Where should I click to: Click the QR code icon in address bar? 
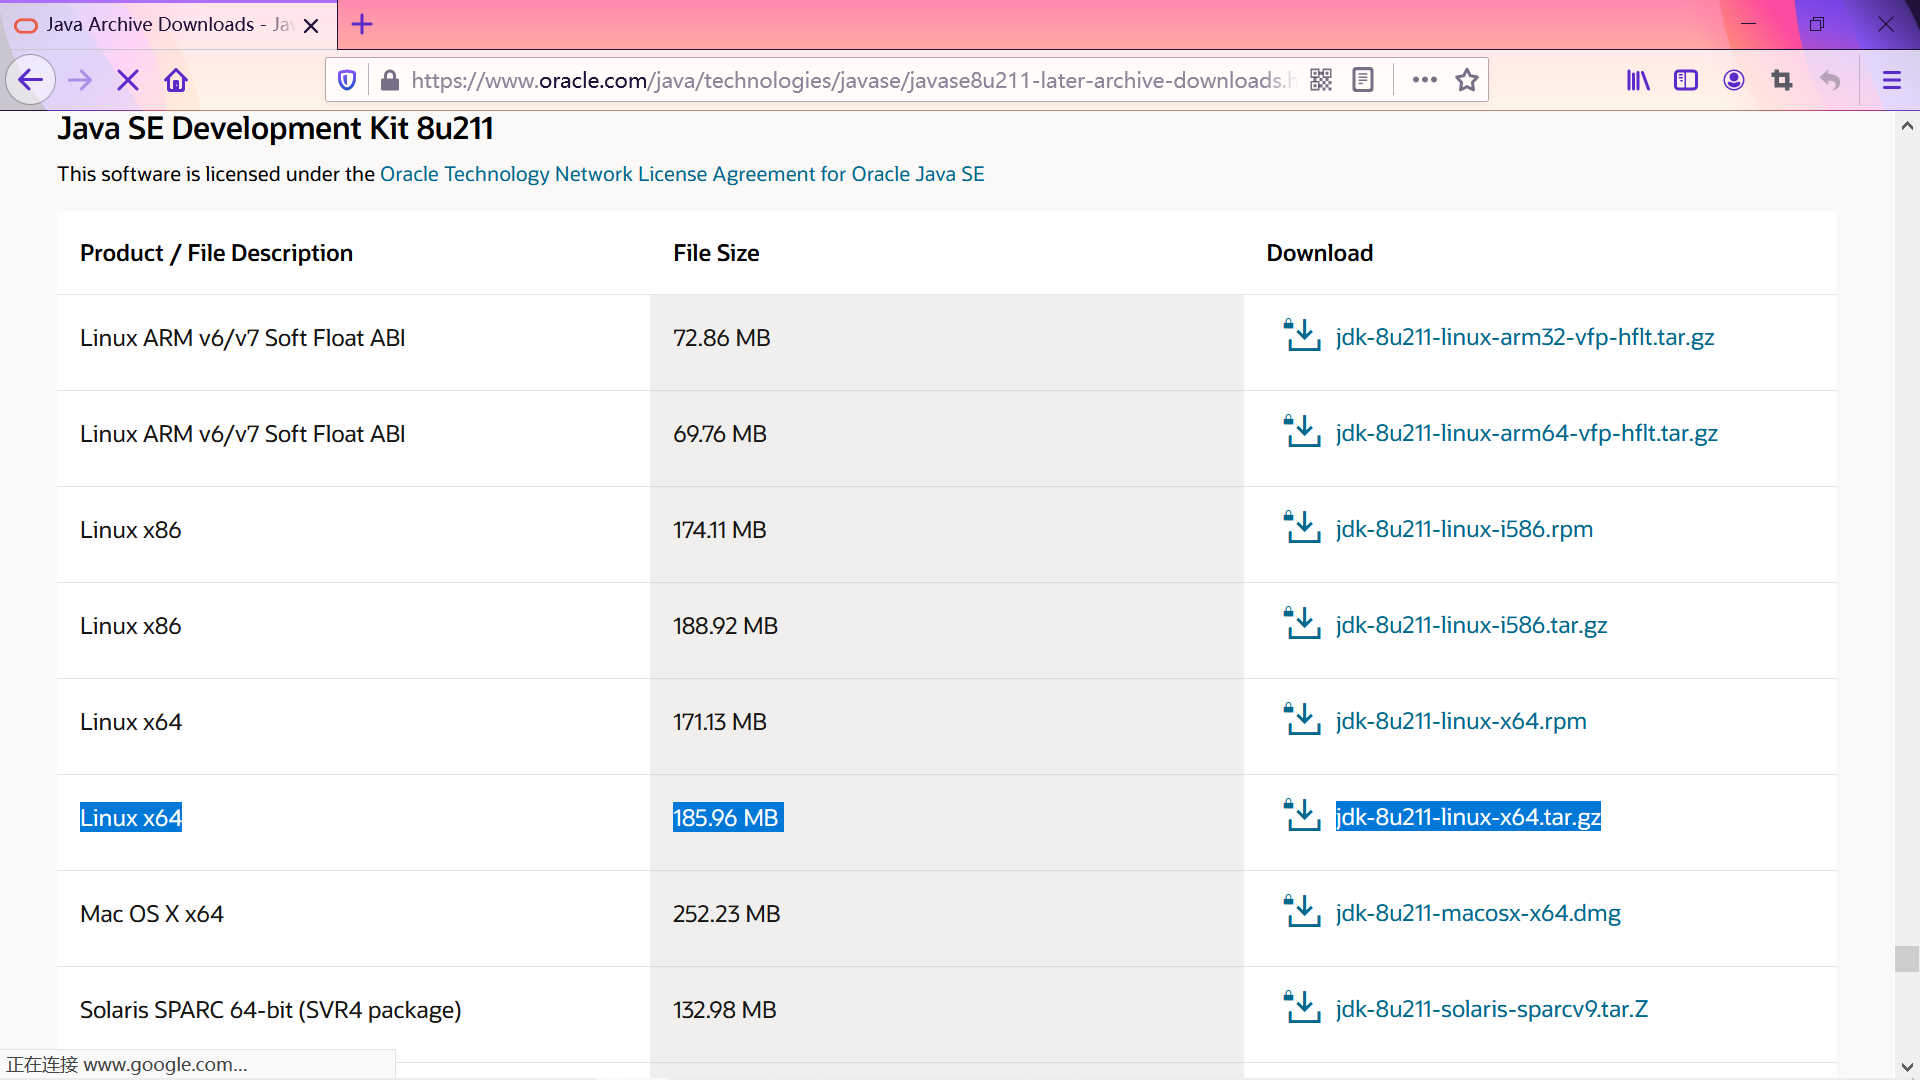[1321, 80]
